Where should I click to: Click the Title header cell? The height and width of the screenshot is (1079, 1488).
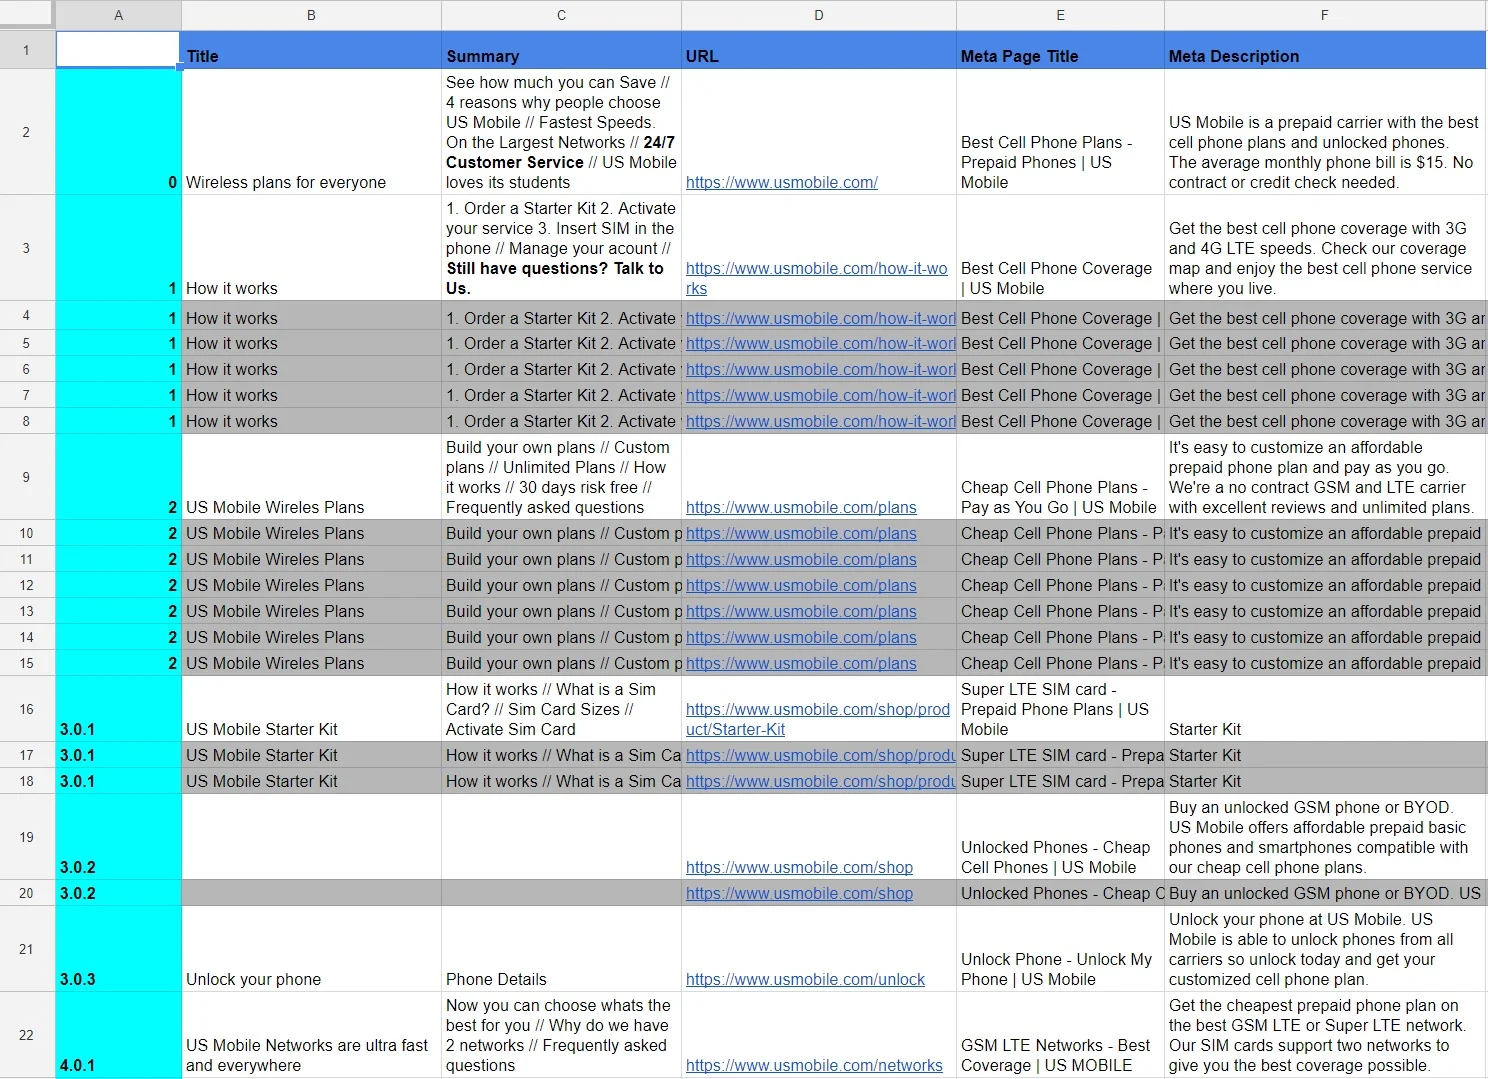[311, 50]
